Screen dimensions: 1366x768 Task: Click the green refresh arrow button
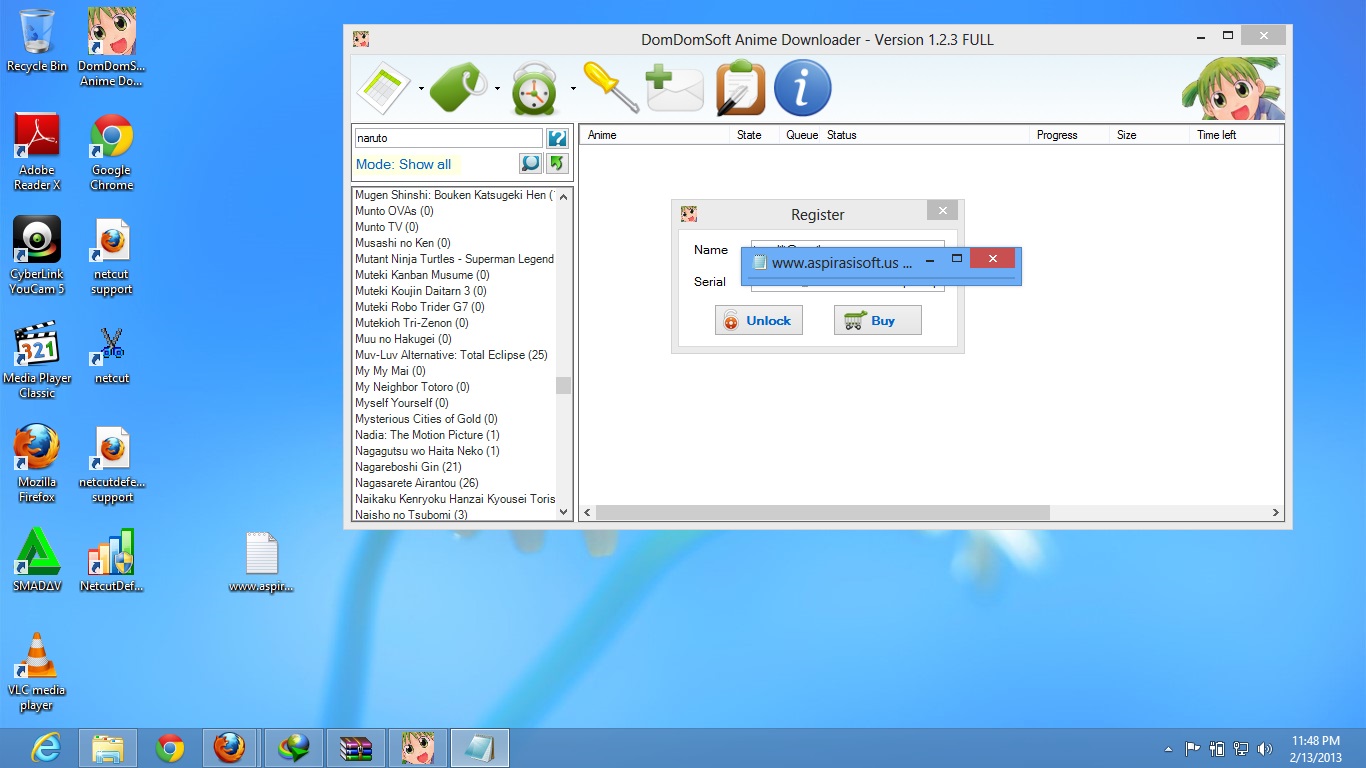click(557, 163)
